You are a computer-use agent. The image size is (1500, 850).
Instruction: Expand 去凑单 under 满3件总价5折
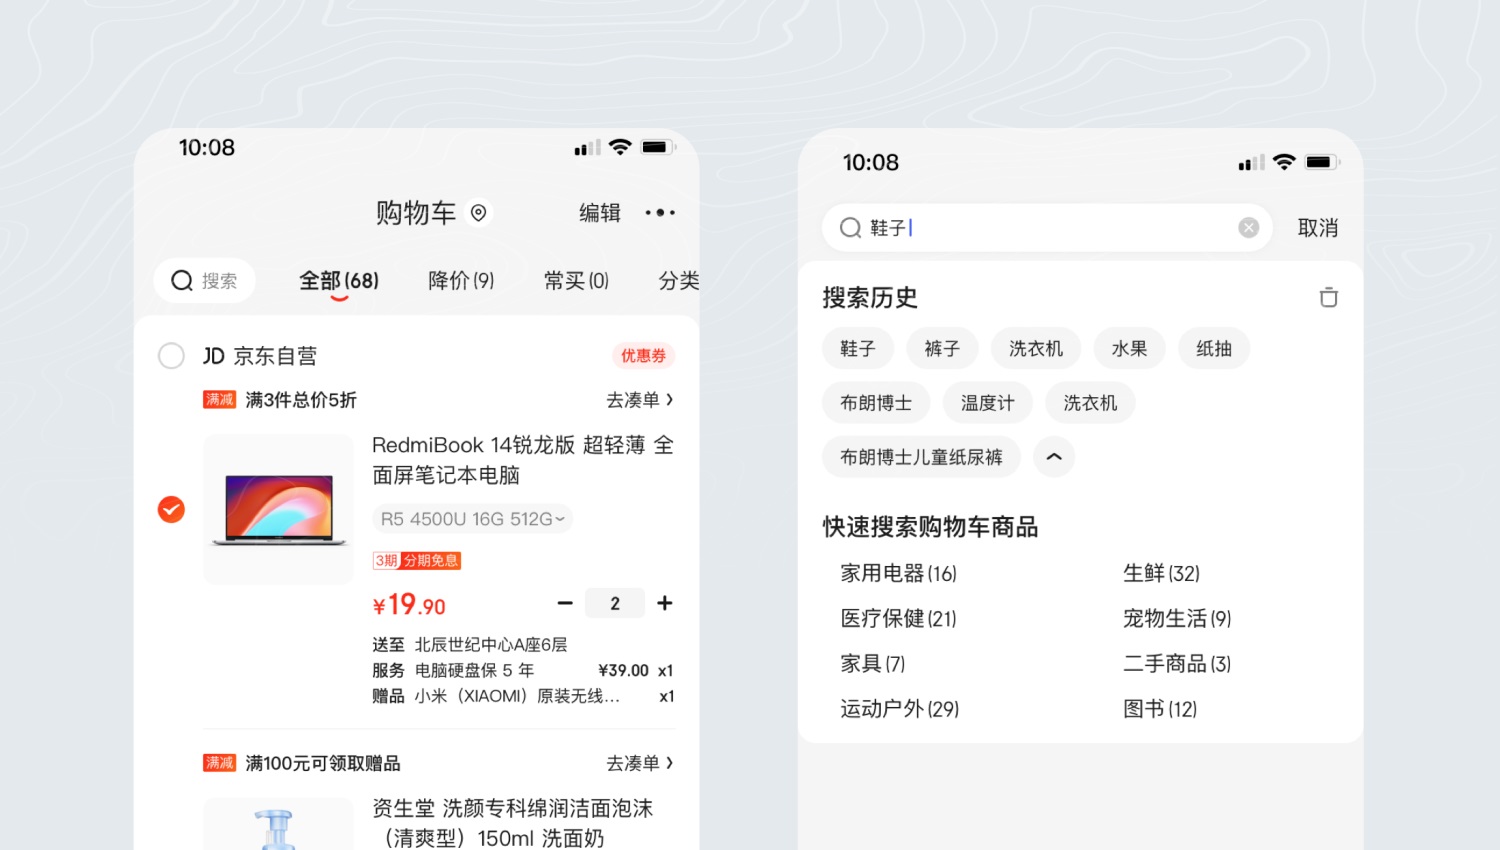tap(640, 399)
